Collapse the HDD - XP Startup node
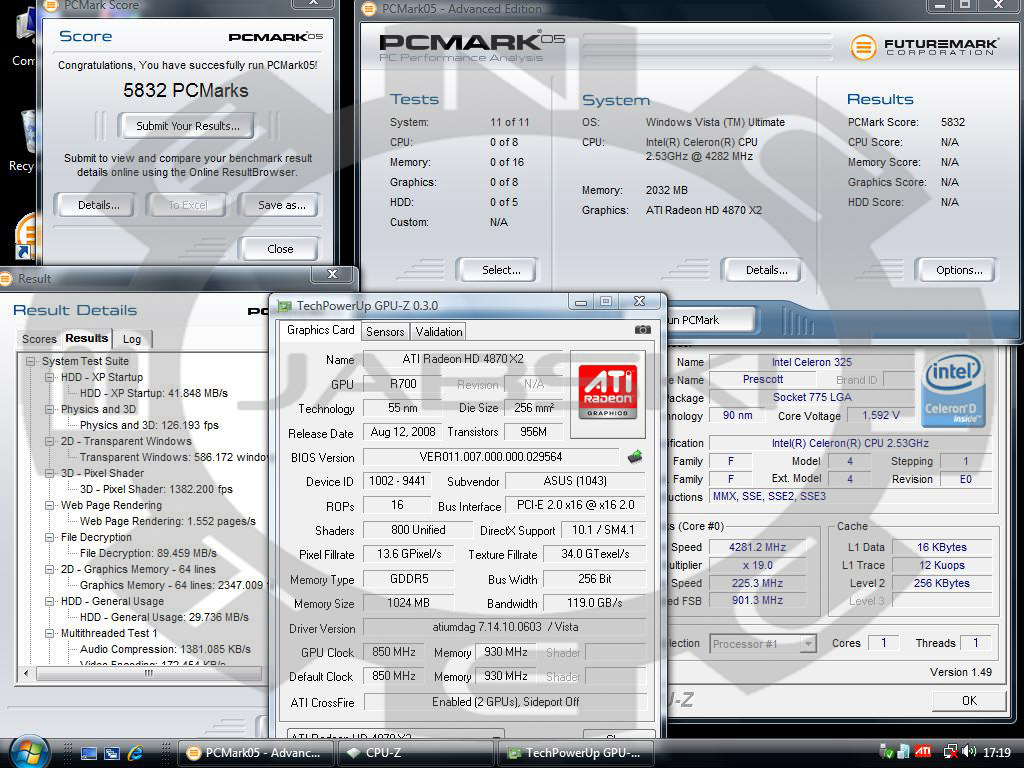The image size is (1024, 768). (49, 377)
